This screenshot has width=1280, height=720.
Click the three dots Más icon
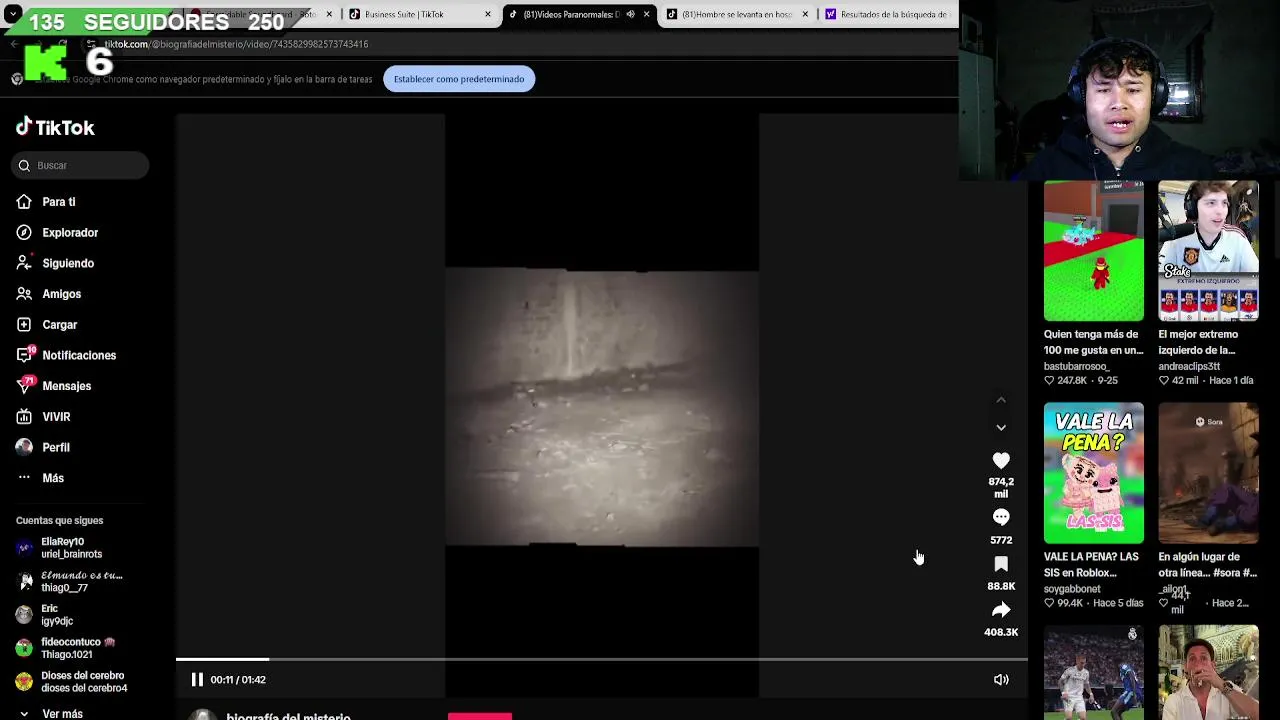pos(24,478)
